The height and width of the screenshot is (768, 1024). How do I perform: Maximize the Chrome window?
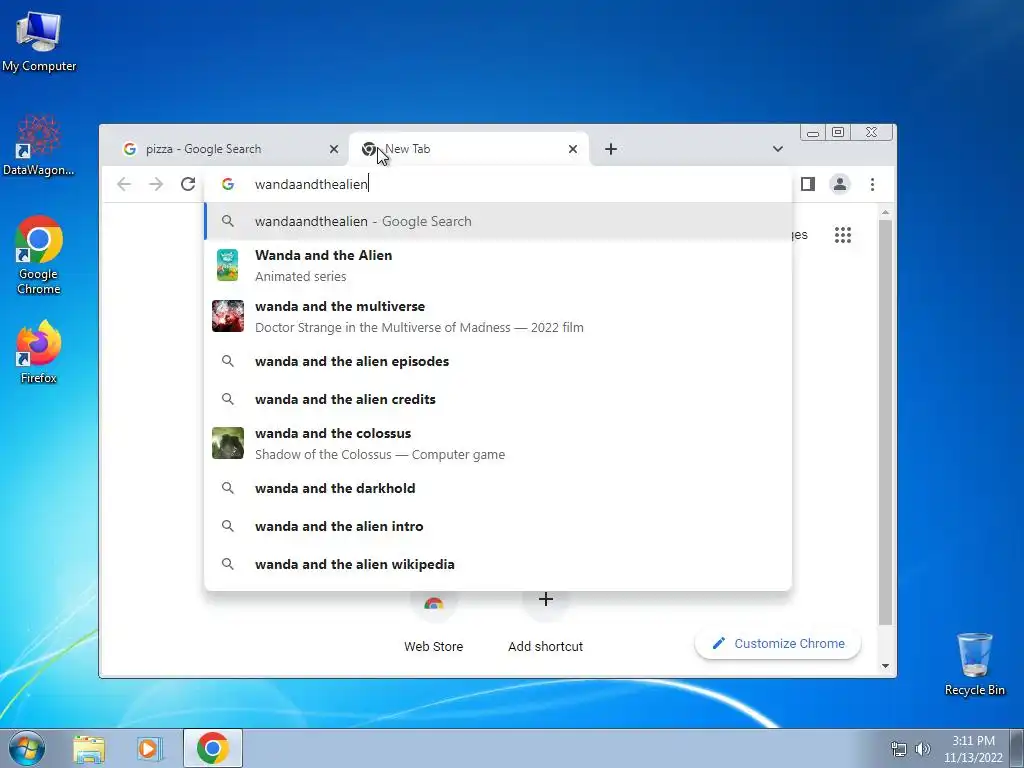838,133
